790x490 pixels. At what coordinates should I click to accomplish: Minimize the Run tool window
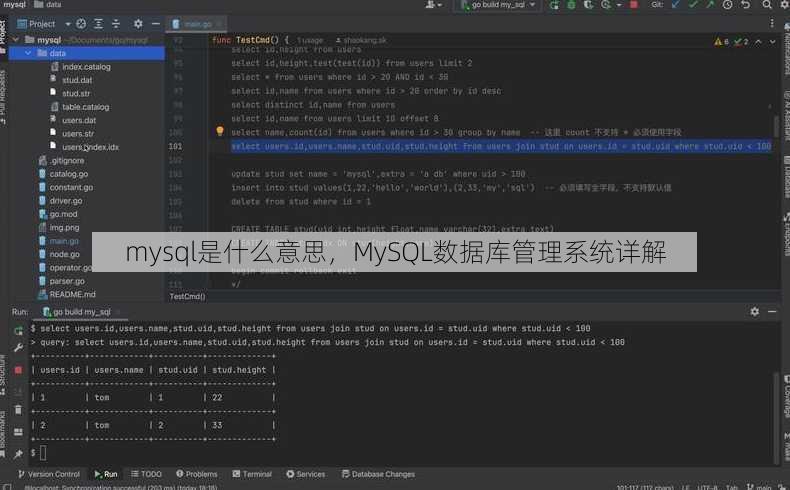click(x=772, y=312)
